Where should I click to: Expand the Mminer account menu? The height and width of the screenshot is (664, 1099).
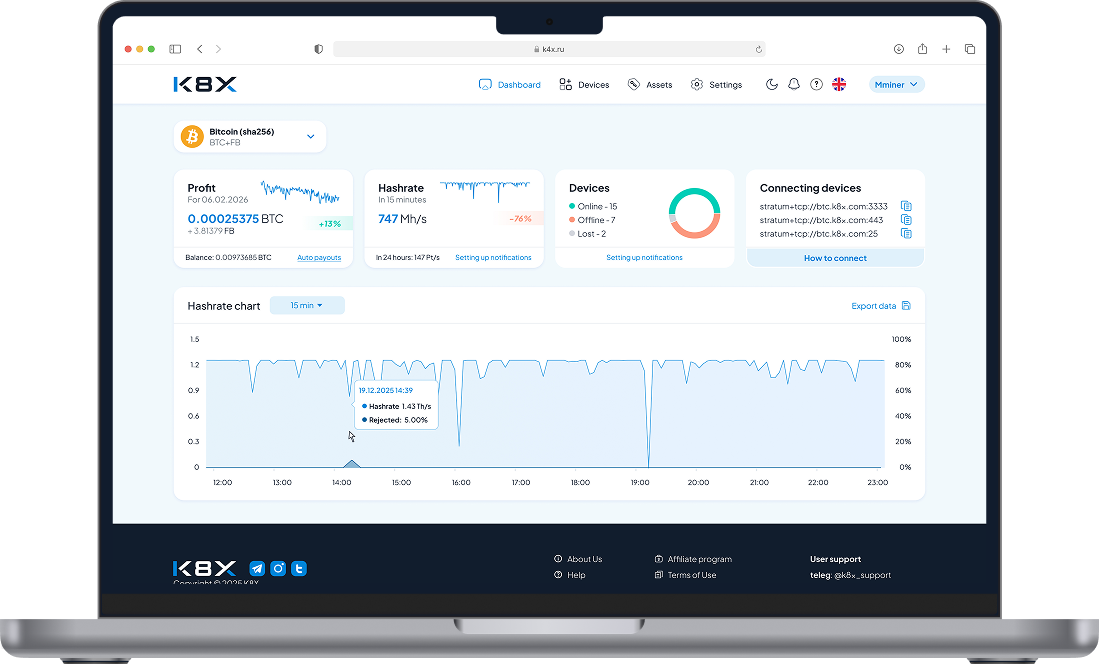tap(896, 85)
